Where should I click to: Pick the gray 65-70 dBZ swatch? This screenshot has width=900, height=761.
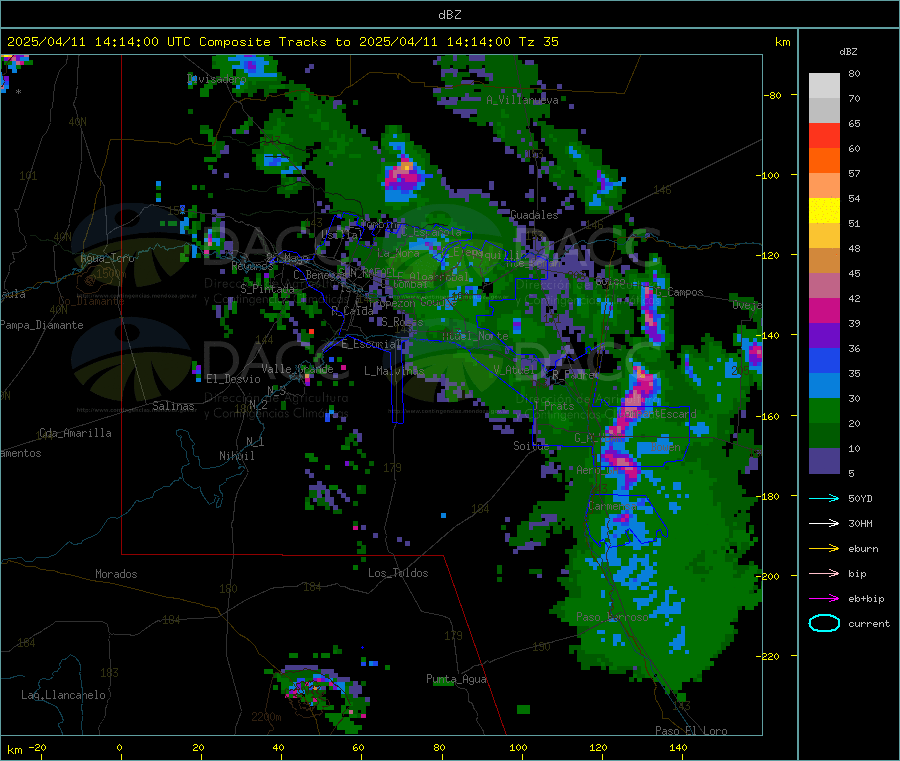point(824,111)
